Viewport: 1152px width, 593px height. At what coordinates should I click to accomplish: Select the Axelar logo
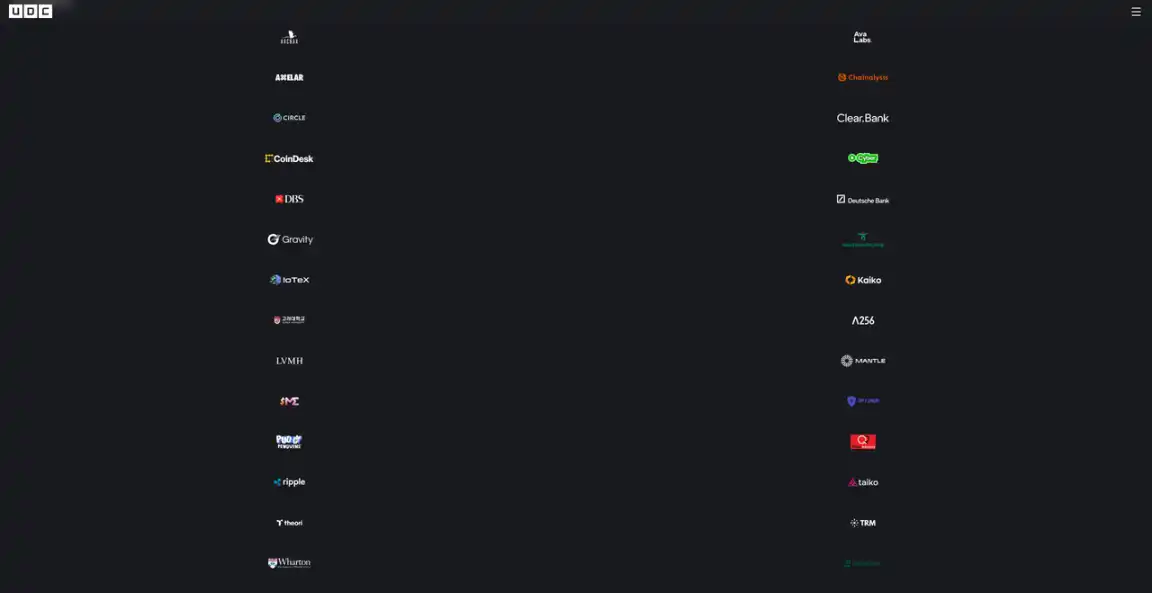coord(289,77)
